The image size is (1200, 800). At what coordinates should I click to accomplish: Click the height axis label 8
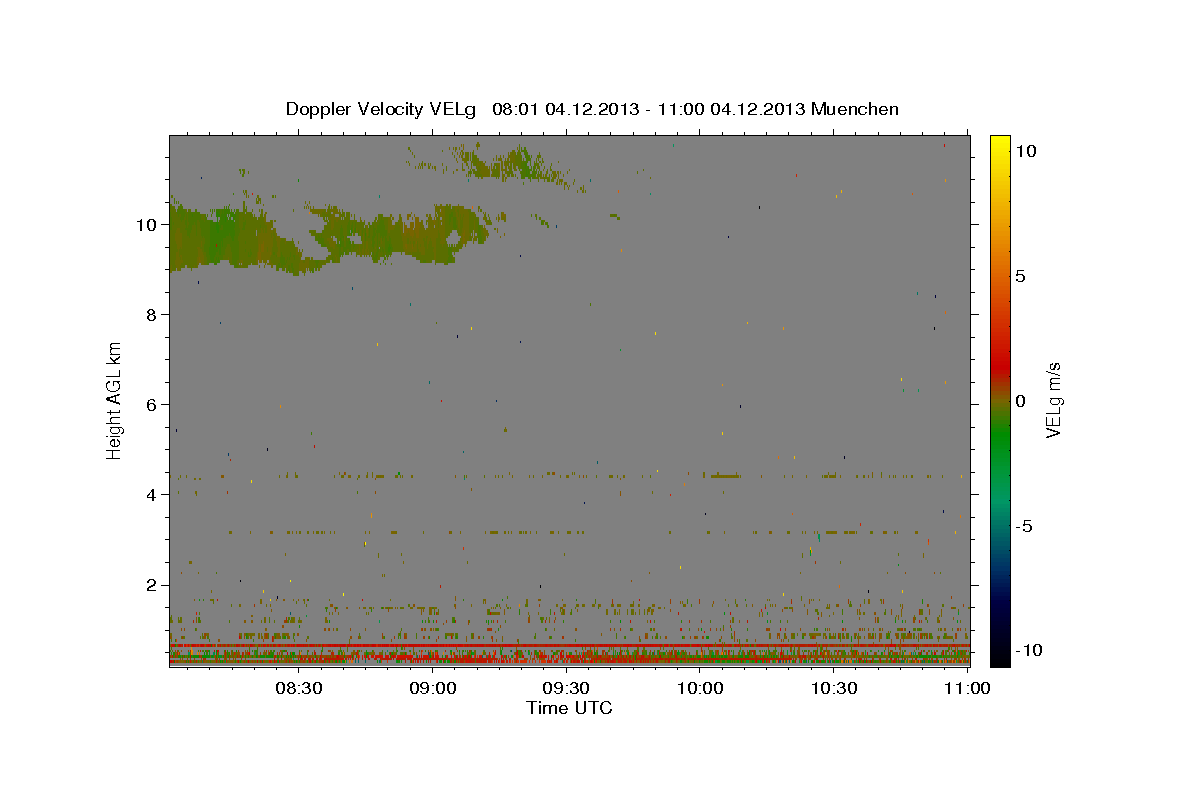(x=151, y=314)
